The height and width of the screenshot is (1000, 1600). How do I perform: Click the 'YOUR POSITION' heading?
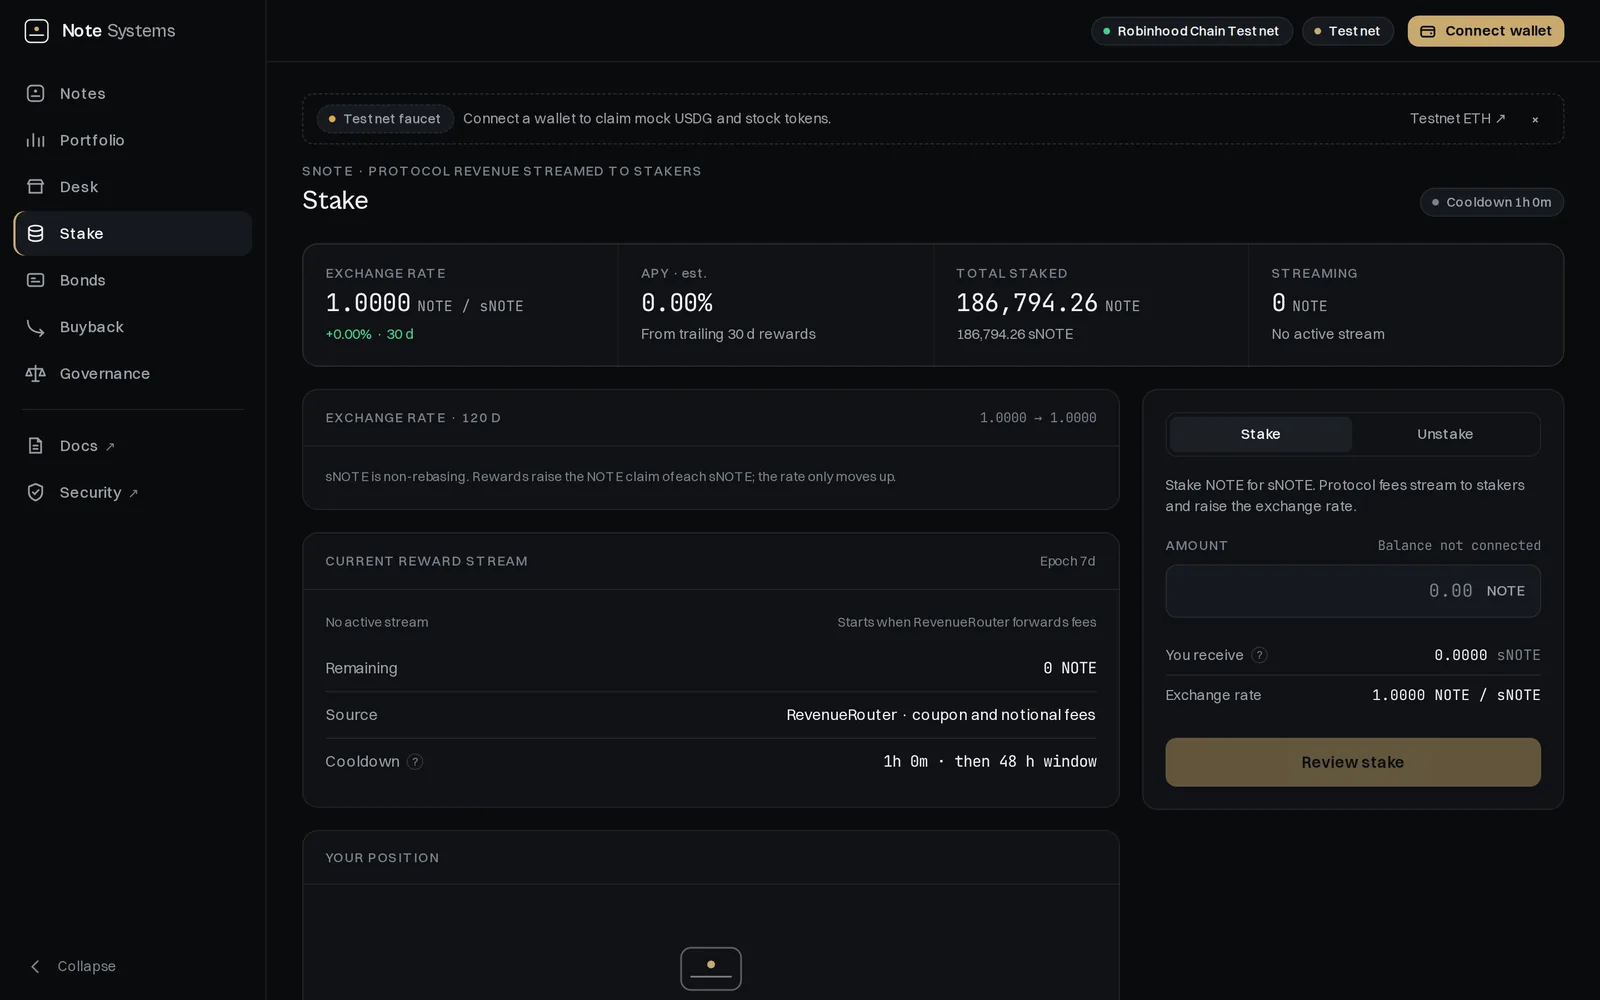382,858
